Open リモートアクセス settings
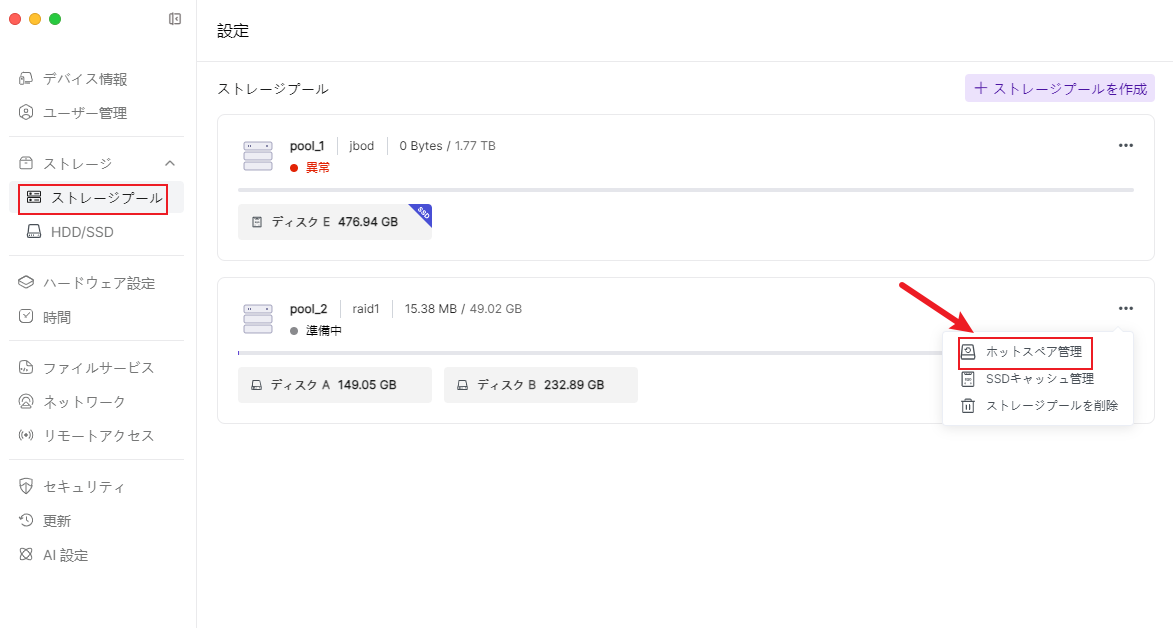Viewport: 1173px width, 628px height. click(98, 436)
